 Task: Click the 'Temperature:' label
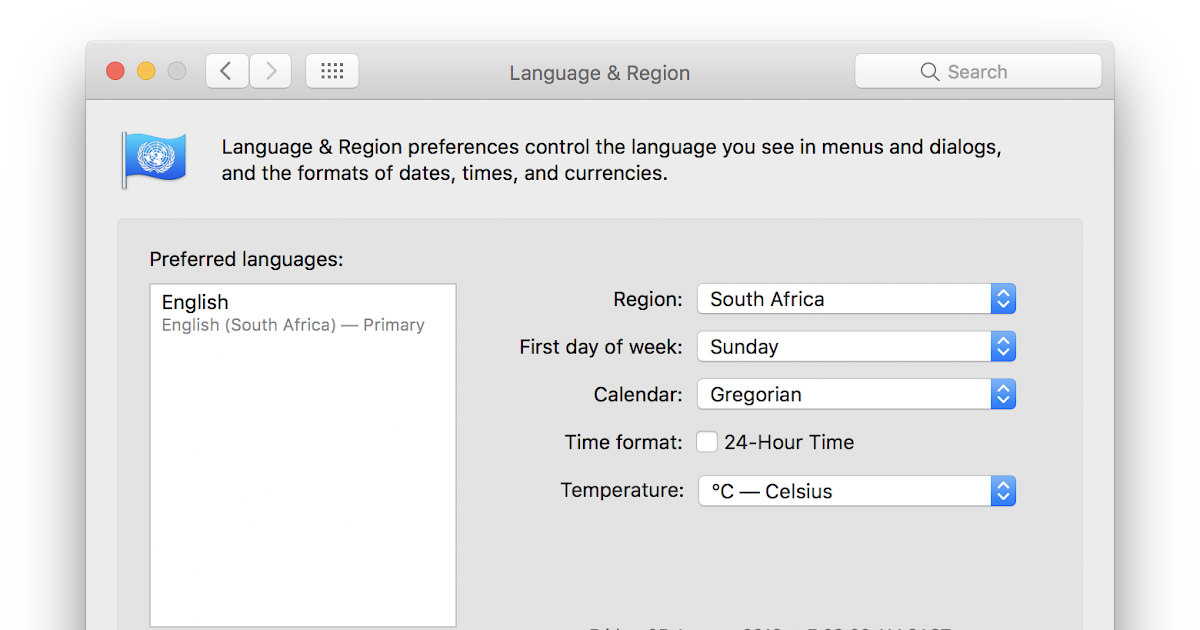coord(622,491)
